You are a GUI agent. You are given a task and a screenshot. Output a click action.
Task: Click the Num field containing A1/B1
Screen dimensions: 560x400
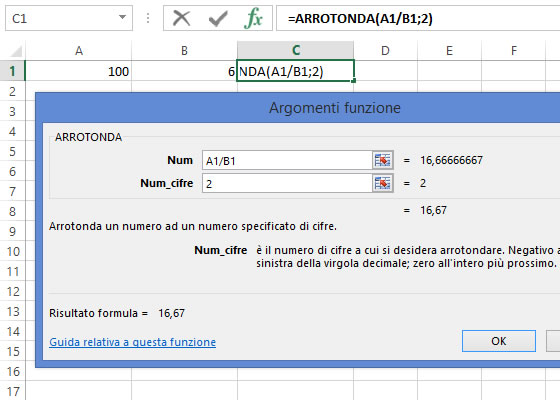pyautogui.click(x=288, y=160)
